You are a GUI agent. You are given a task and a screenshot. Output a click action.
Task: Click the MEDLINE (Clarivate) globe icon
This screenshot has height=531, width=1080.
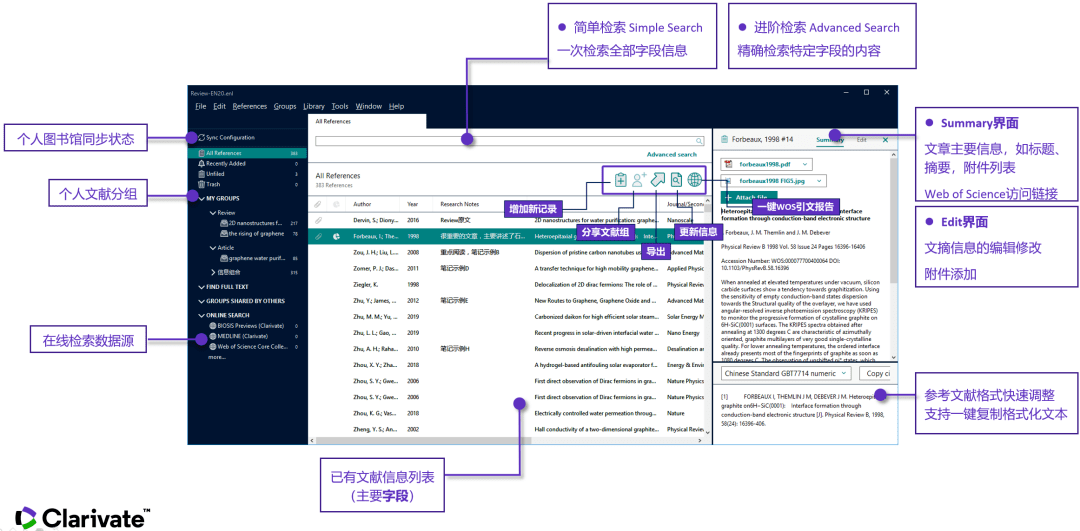pyautogui.click(x=213, y=336)
